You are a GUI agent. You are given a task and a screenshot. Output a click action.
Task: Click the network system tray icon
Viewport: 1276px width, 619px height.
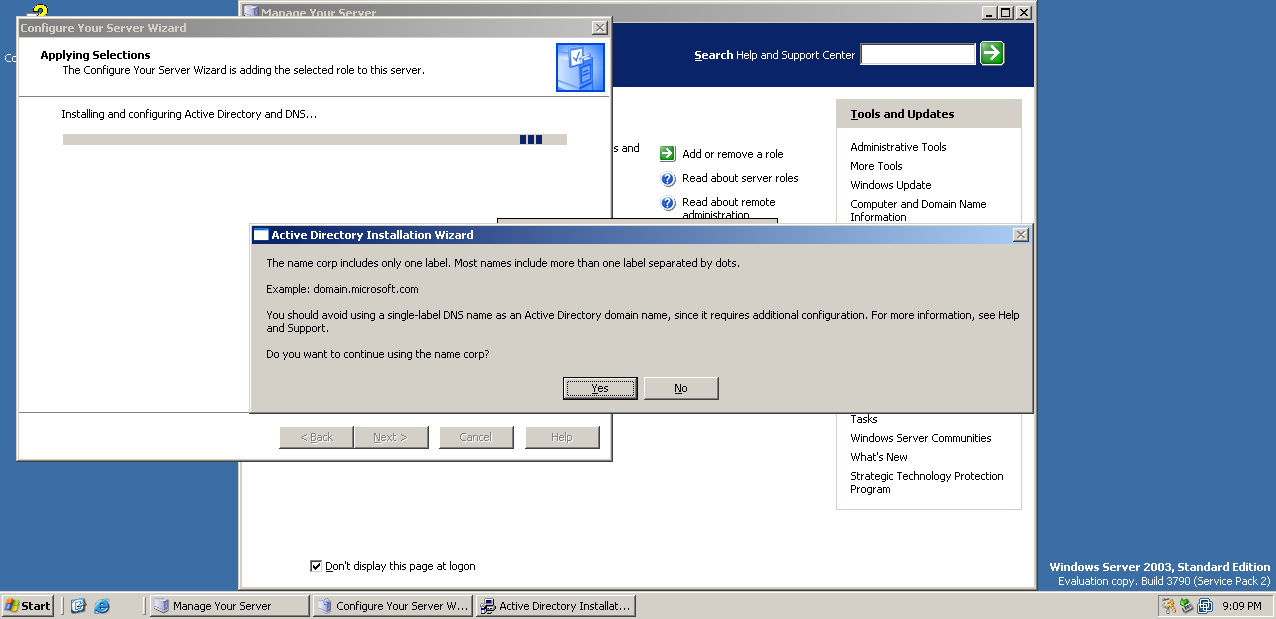(x=1204, y=606)
